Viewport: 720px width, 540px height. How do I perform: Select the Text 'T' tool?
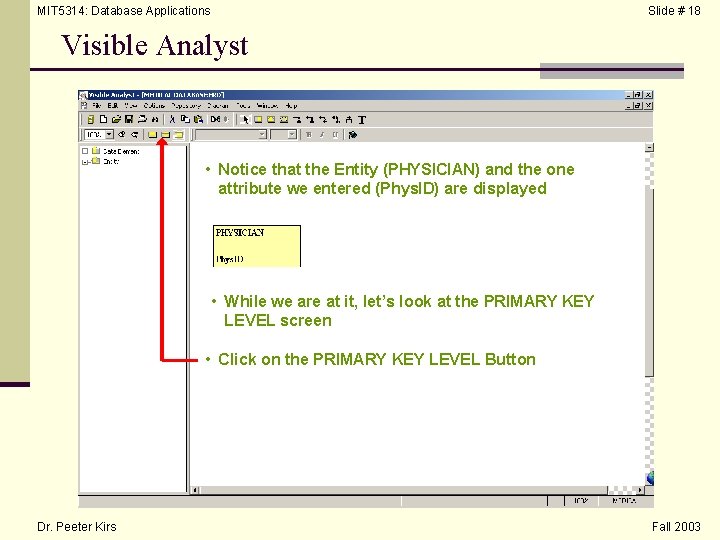pos(362,120)
